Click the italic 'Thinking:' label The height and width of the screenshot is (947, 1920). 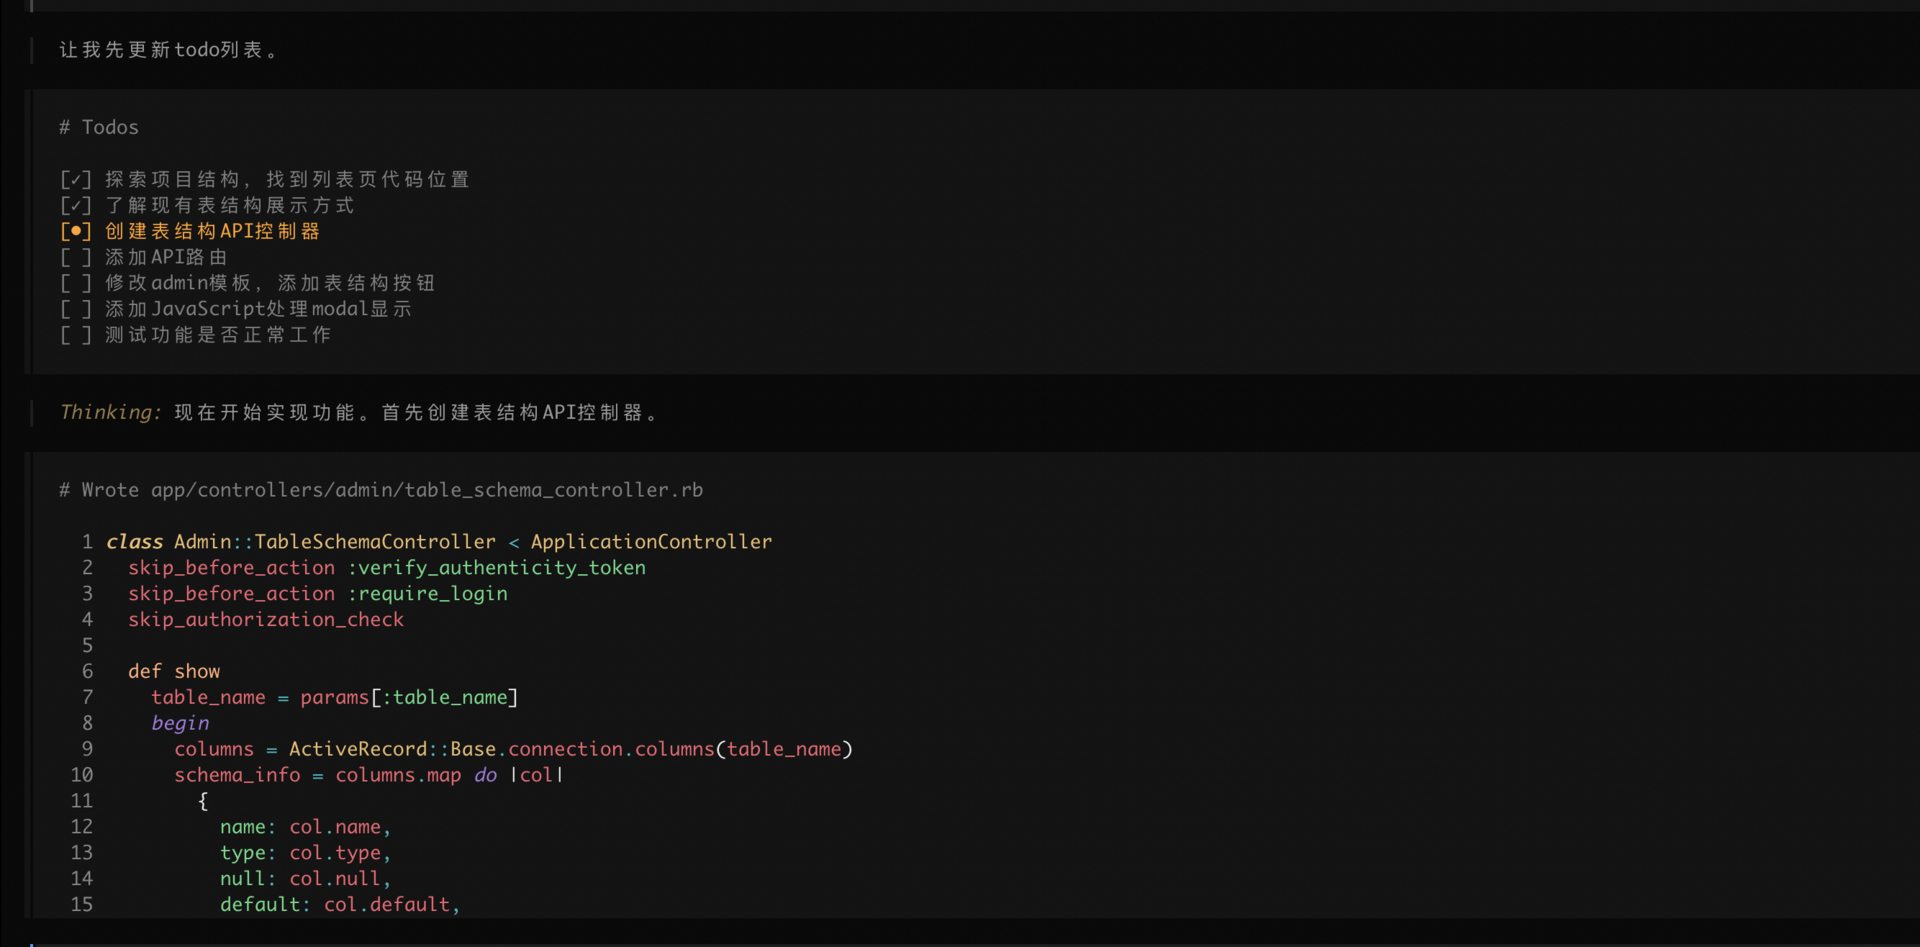click(109, 413)
